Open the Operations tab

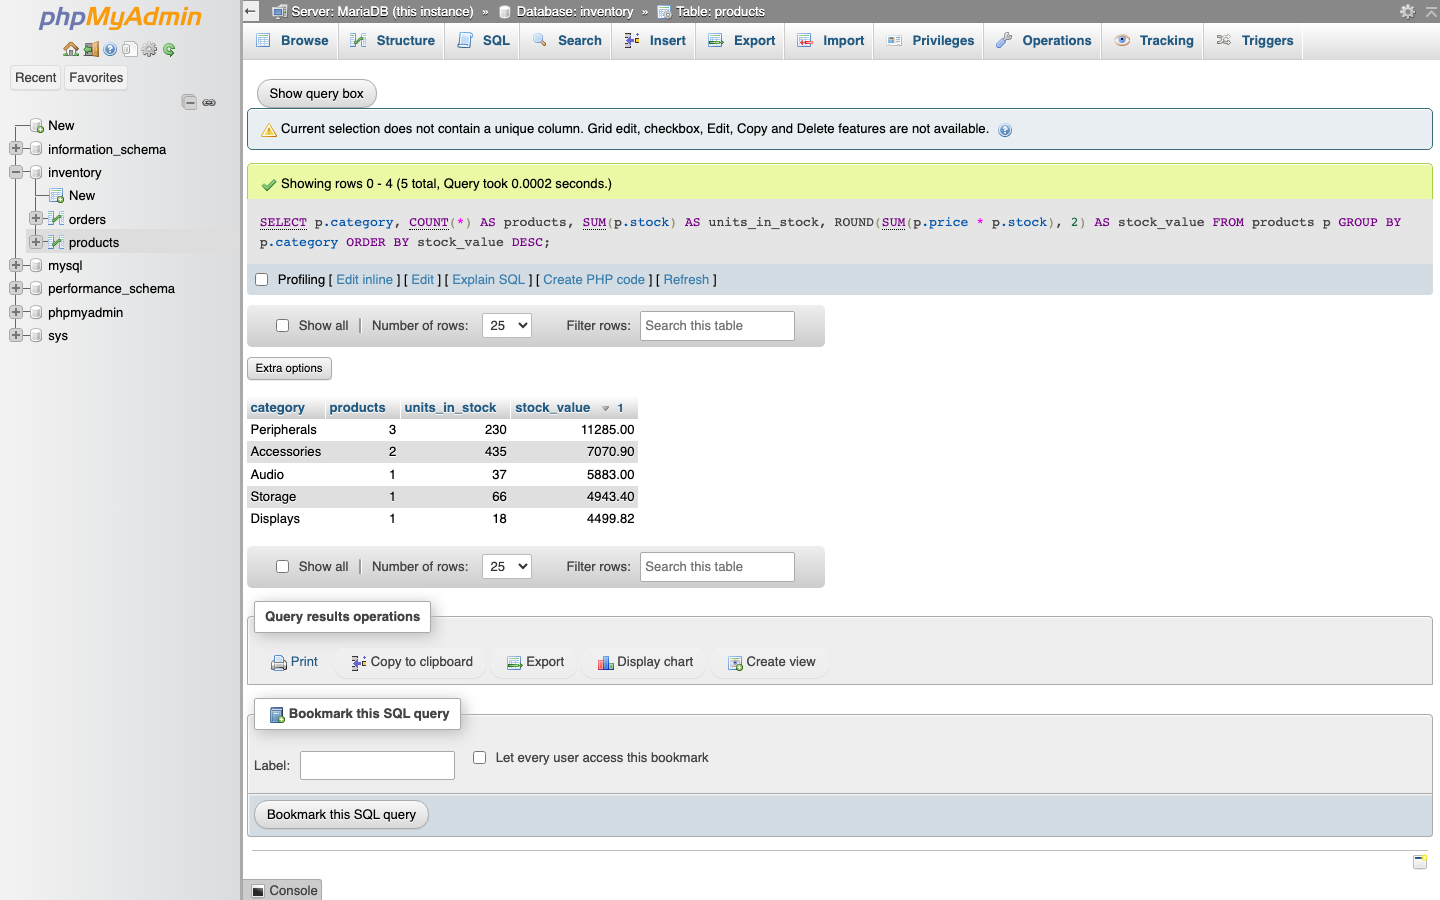coord(1043,41)
